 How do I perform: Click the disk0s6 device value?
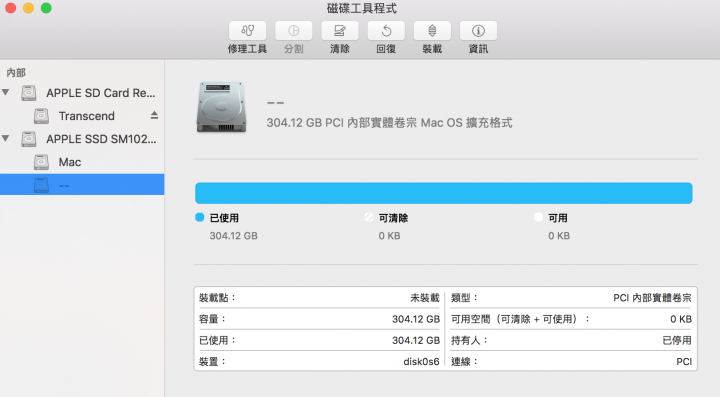pos(422,362)
